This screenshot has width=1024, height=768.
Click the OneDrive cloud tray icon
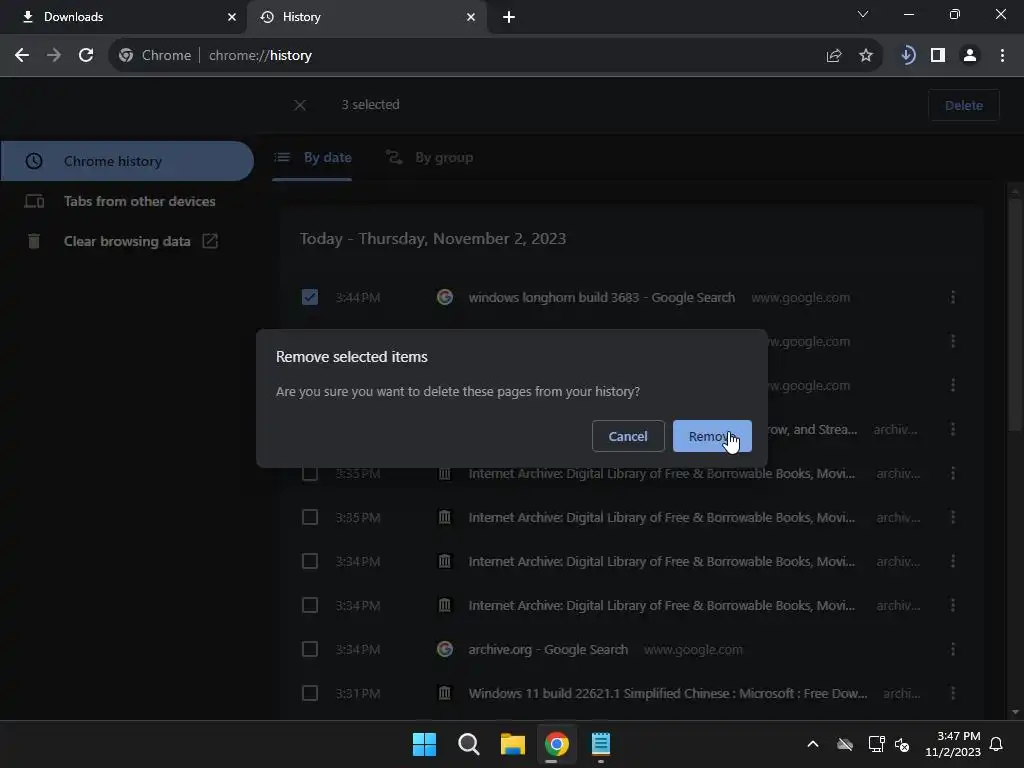845,744
